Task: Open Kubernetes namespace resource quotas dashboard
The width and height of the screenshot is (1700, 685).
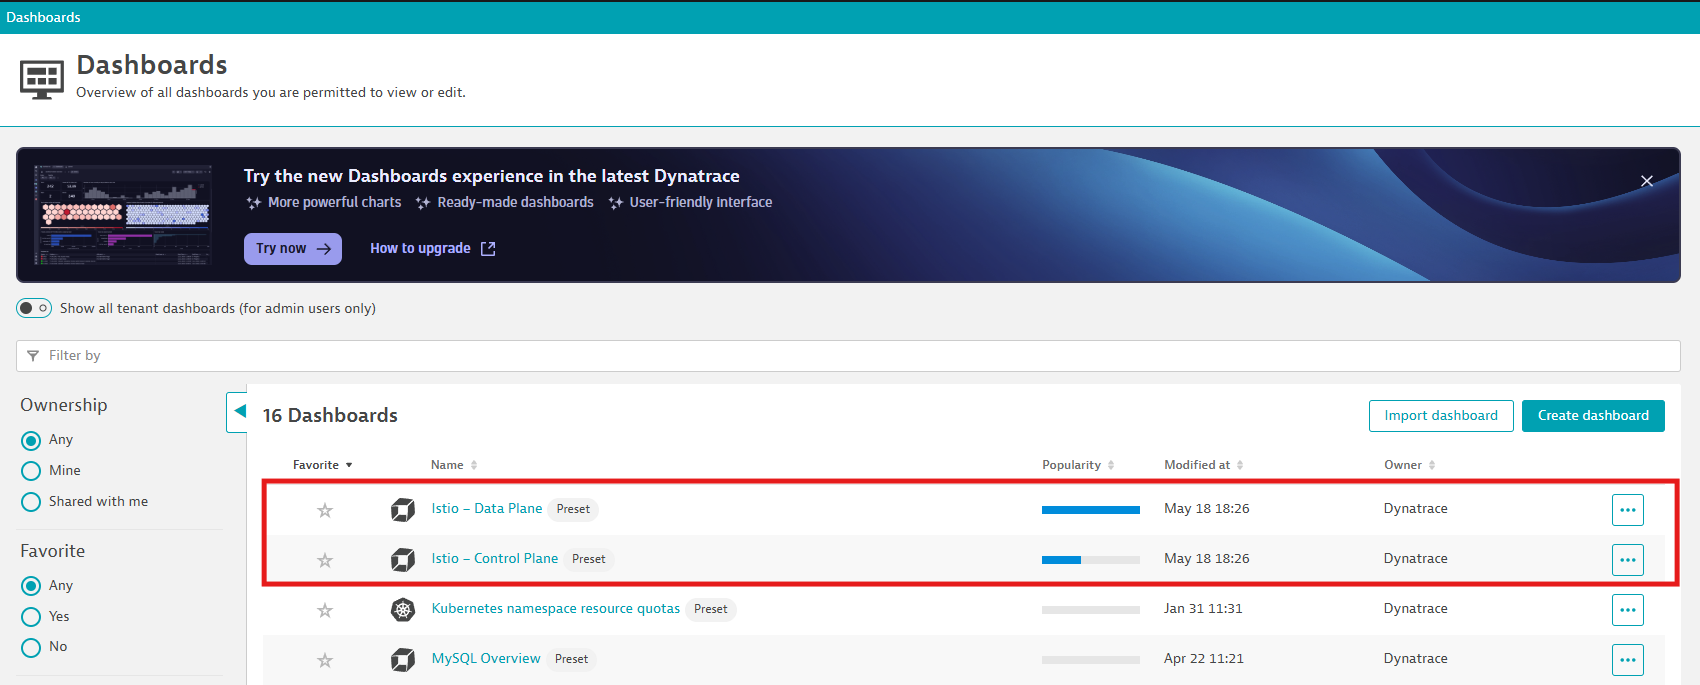Action: tap(556, 609)
